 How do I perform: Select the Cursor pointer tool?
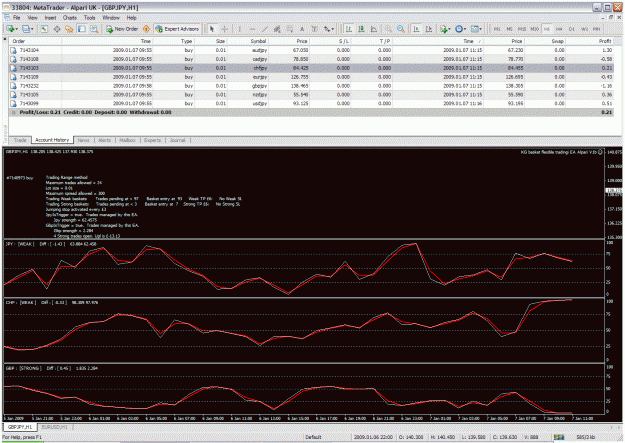212,29
